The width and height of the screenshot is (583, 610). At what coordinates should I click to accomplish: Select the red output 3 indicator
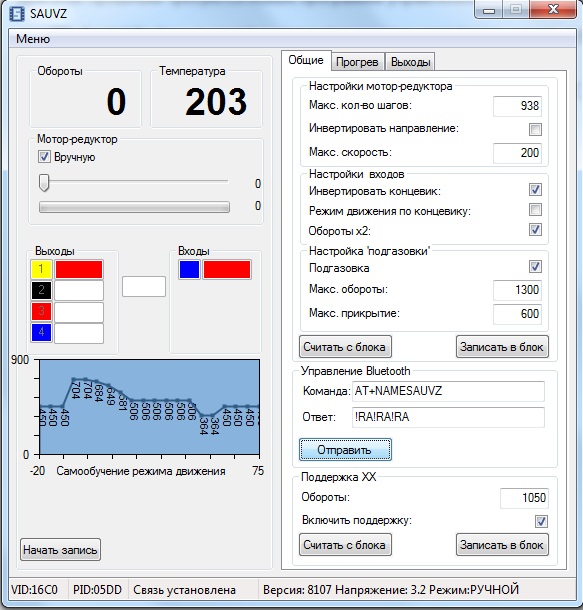[x=41, y=312]
